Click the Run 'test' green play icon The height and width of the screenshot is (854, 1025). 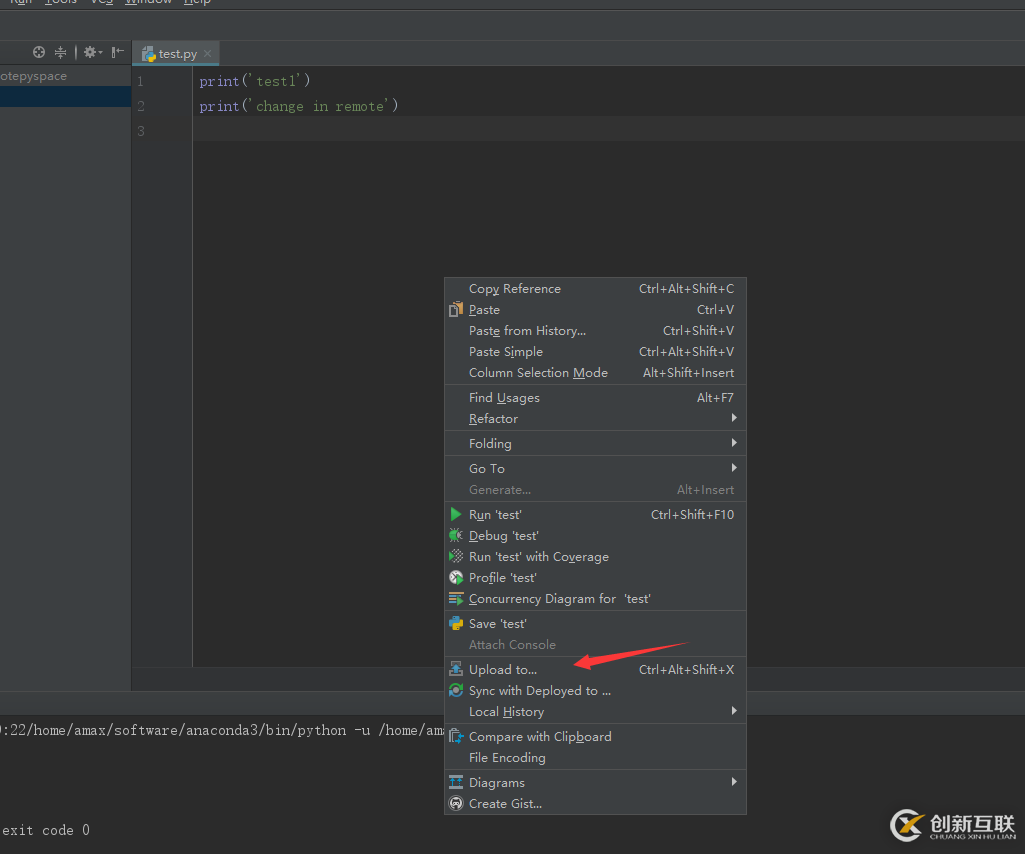click(456, 515)
